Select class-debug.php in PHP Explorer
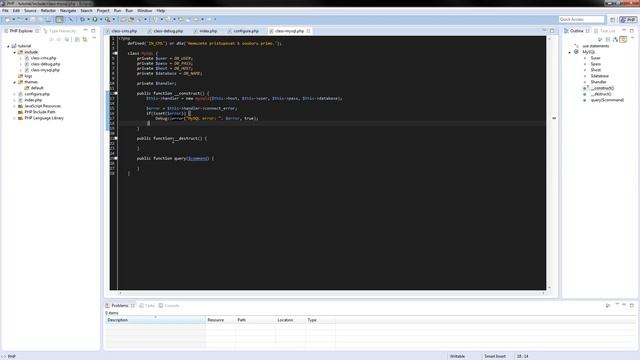The image size is (640, 360). [45, 64]
